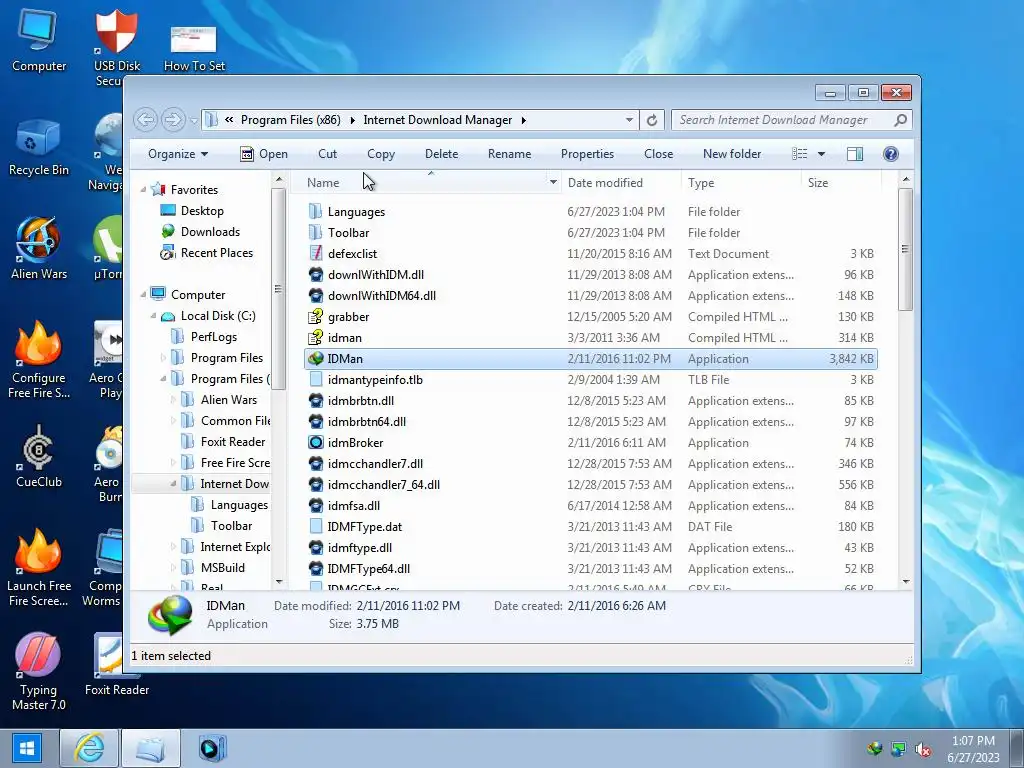Open recent pages dropdown next to Forward
The width and height of the screenshot is (1024, 768).
193,120
